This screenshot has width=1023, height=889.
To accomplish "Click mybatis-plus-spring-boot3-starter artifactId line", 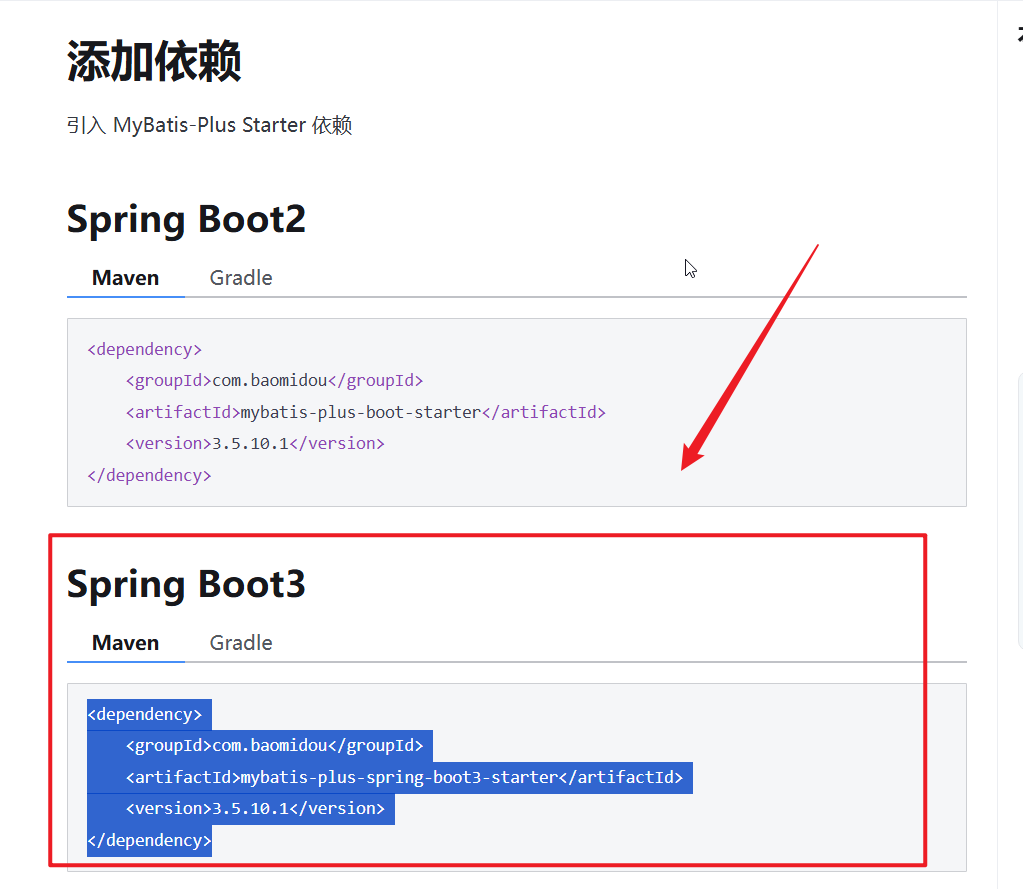I will 404,777.
